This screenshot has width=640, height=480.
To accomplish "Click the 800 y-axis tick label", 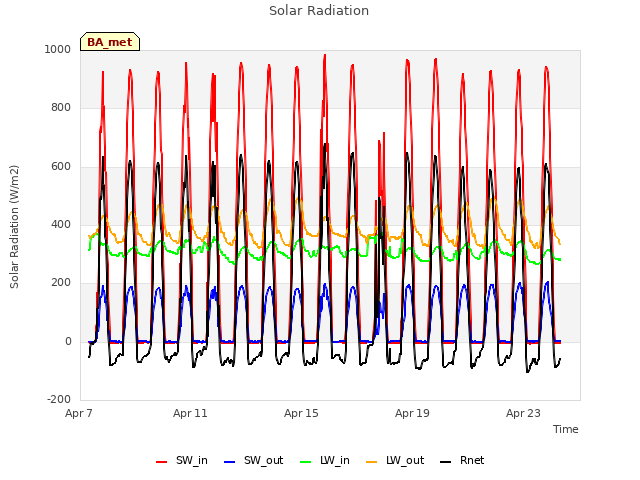I will point(61,108).
